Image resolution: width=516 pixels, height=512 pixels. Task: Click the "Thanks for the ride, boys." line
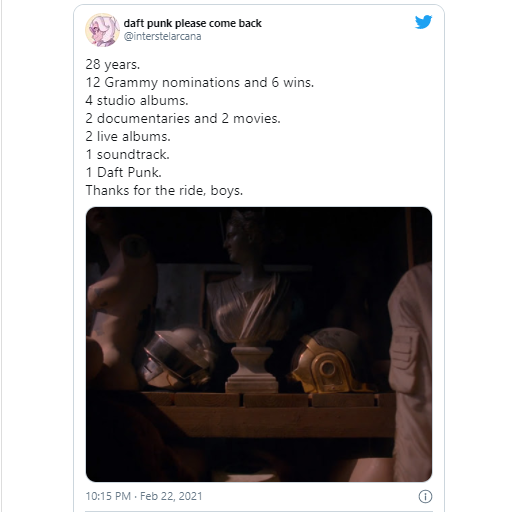point(164,191)
